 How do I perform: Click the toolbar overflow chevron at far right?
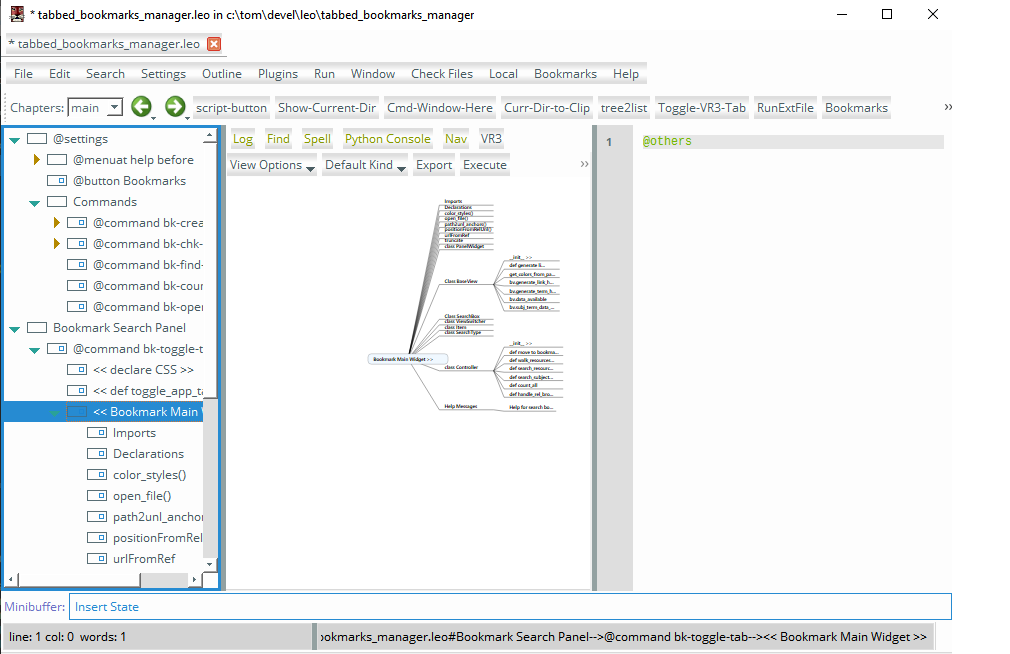pos(948,107)
